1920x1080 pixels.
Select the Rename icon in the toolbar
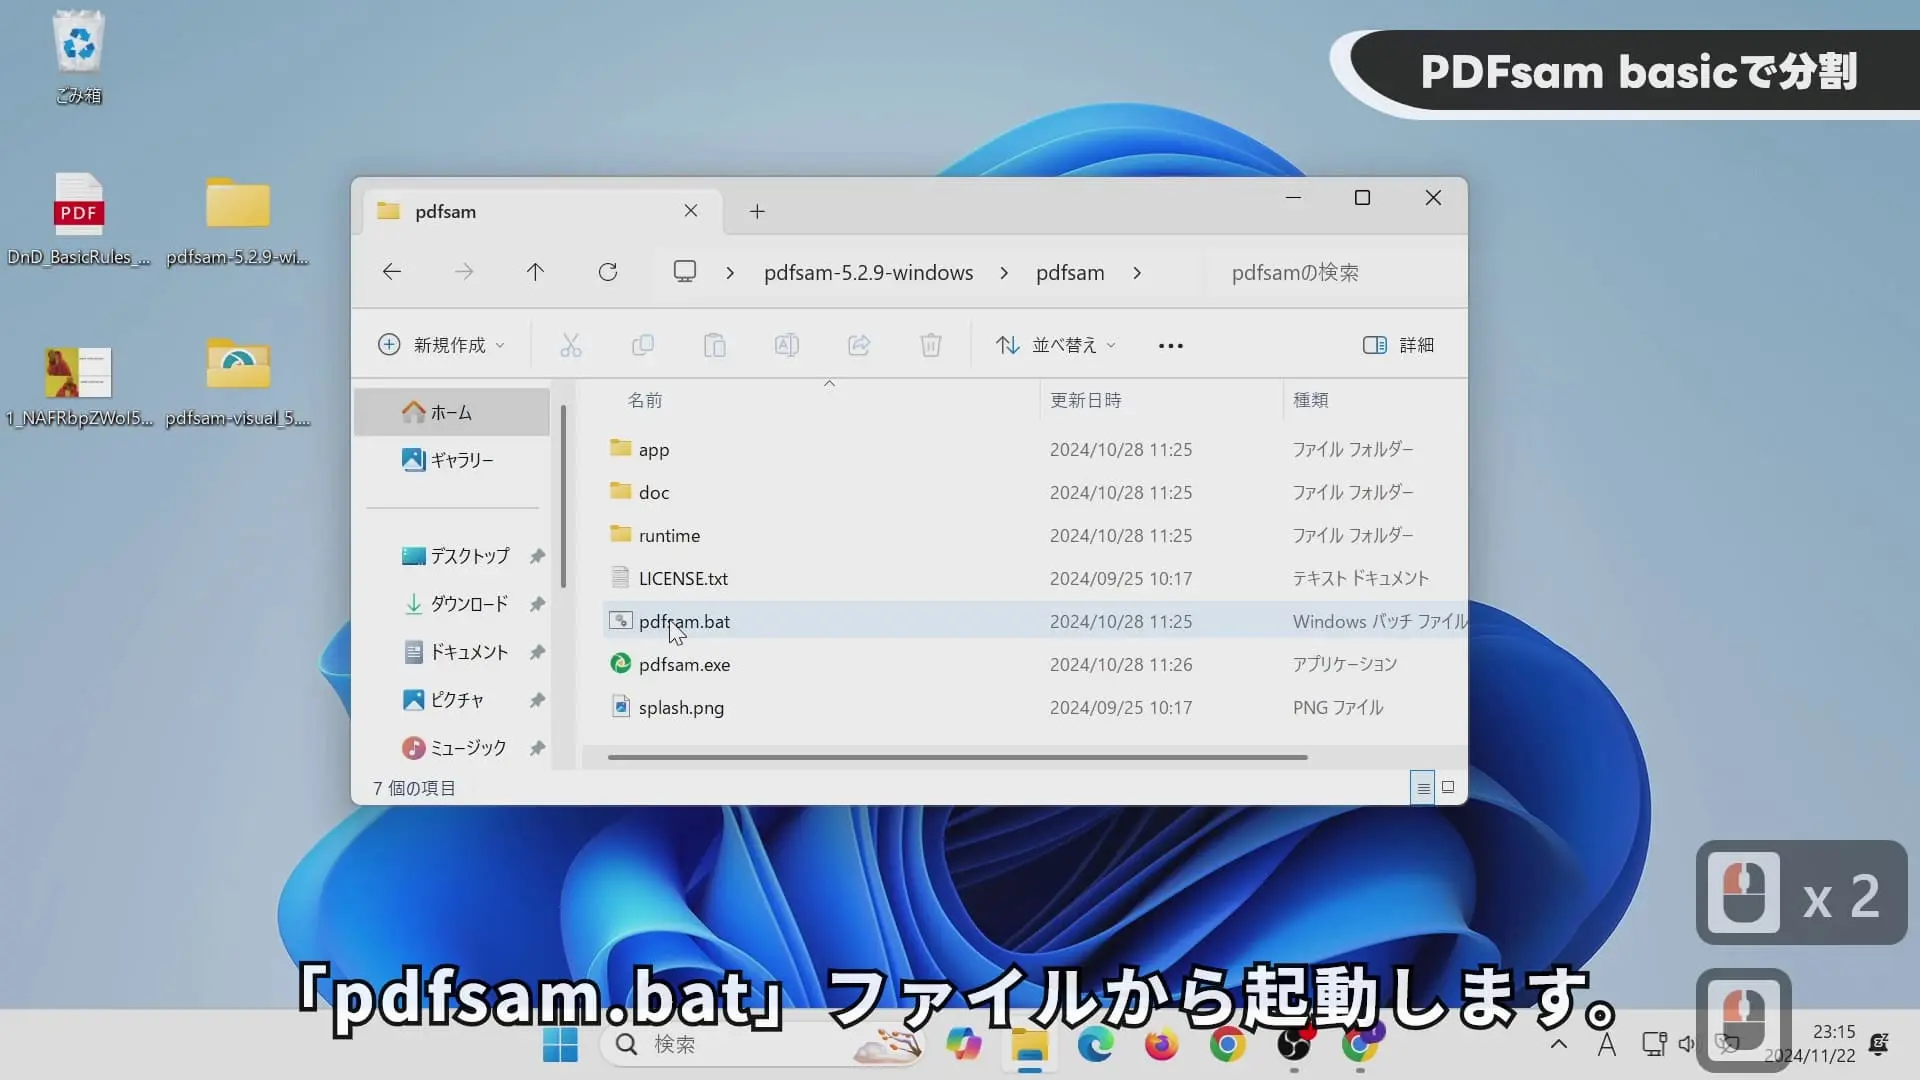point(787,345)
